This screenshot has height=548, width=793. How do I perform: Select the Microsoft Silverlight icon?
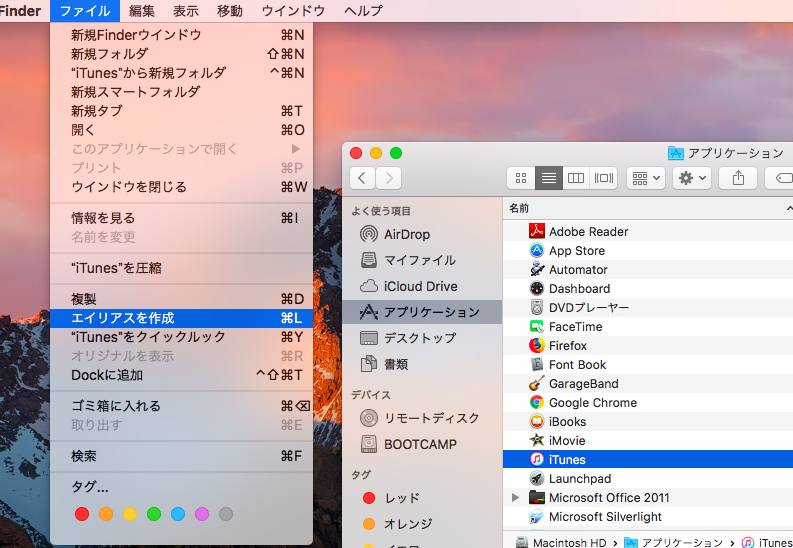(x=537, y=517)
